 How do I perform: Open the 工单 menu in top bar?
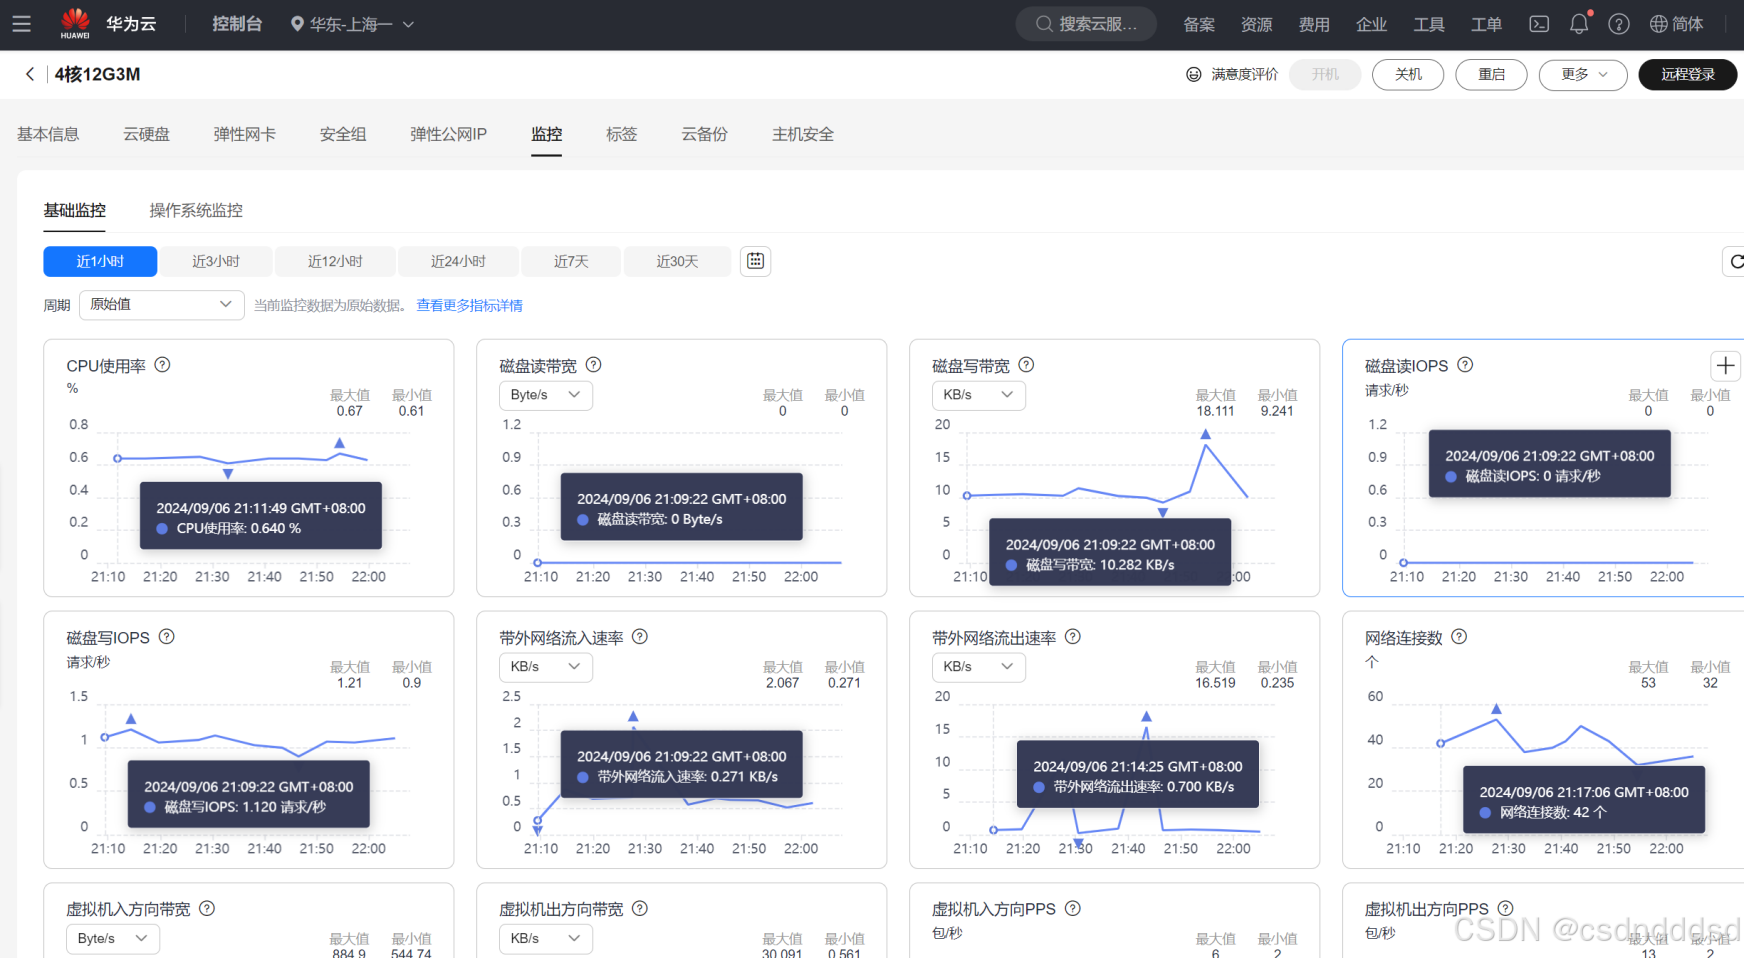[1487, 24]
